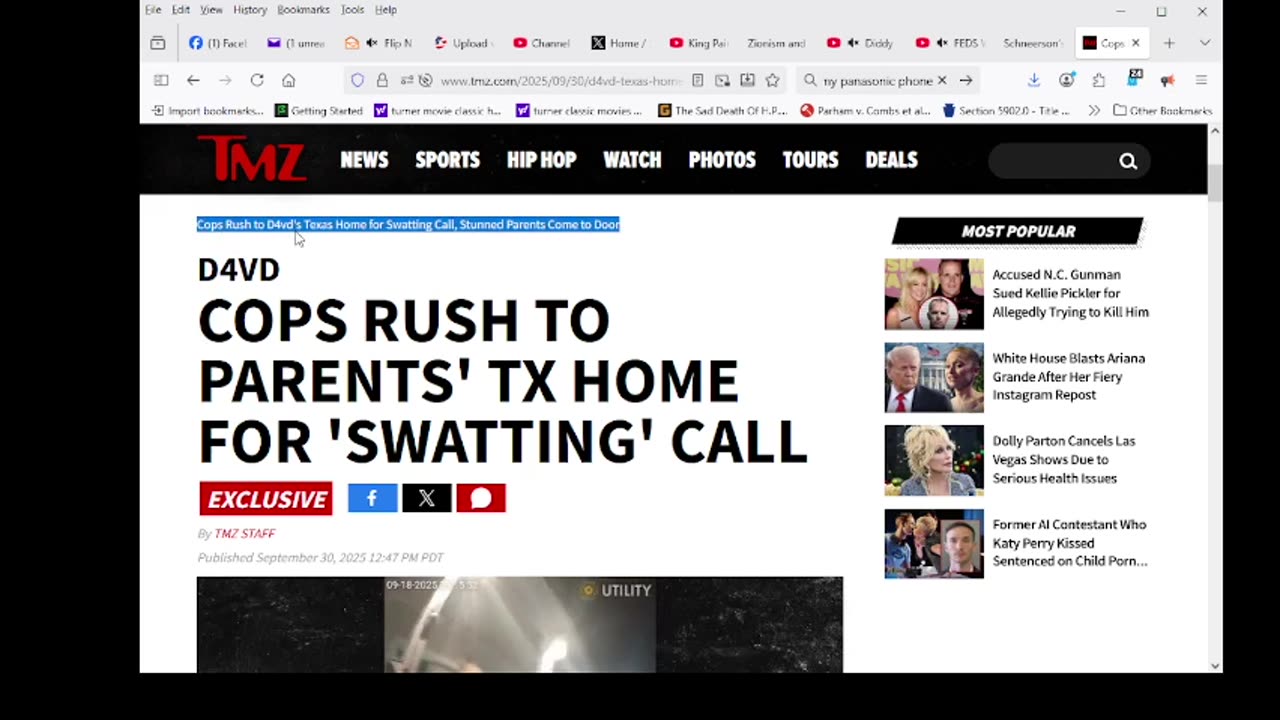
Task: Open the Help menu
Action: [386, 10]
